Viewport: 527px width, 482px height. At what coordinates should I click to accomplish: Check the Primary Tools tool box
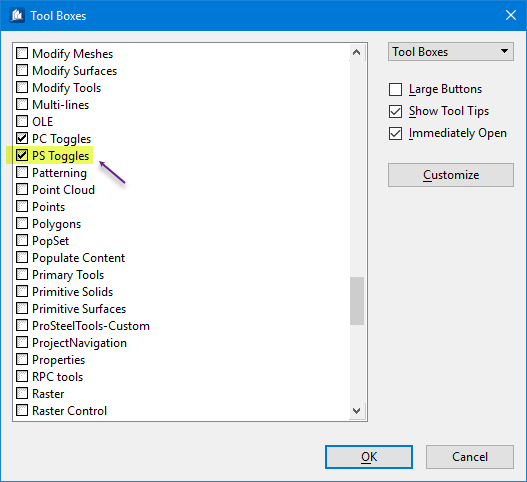point(22,274)
